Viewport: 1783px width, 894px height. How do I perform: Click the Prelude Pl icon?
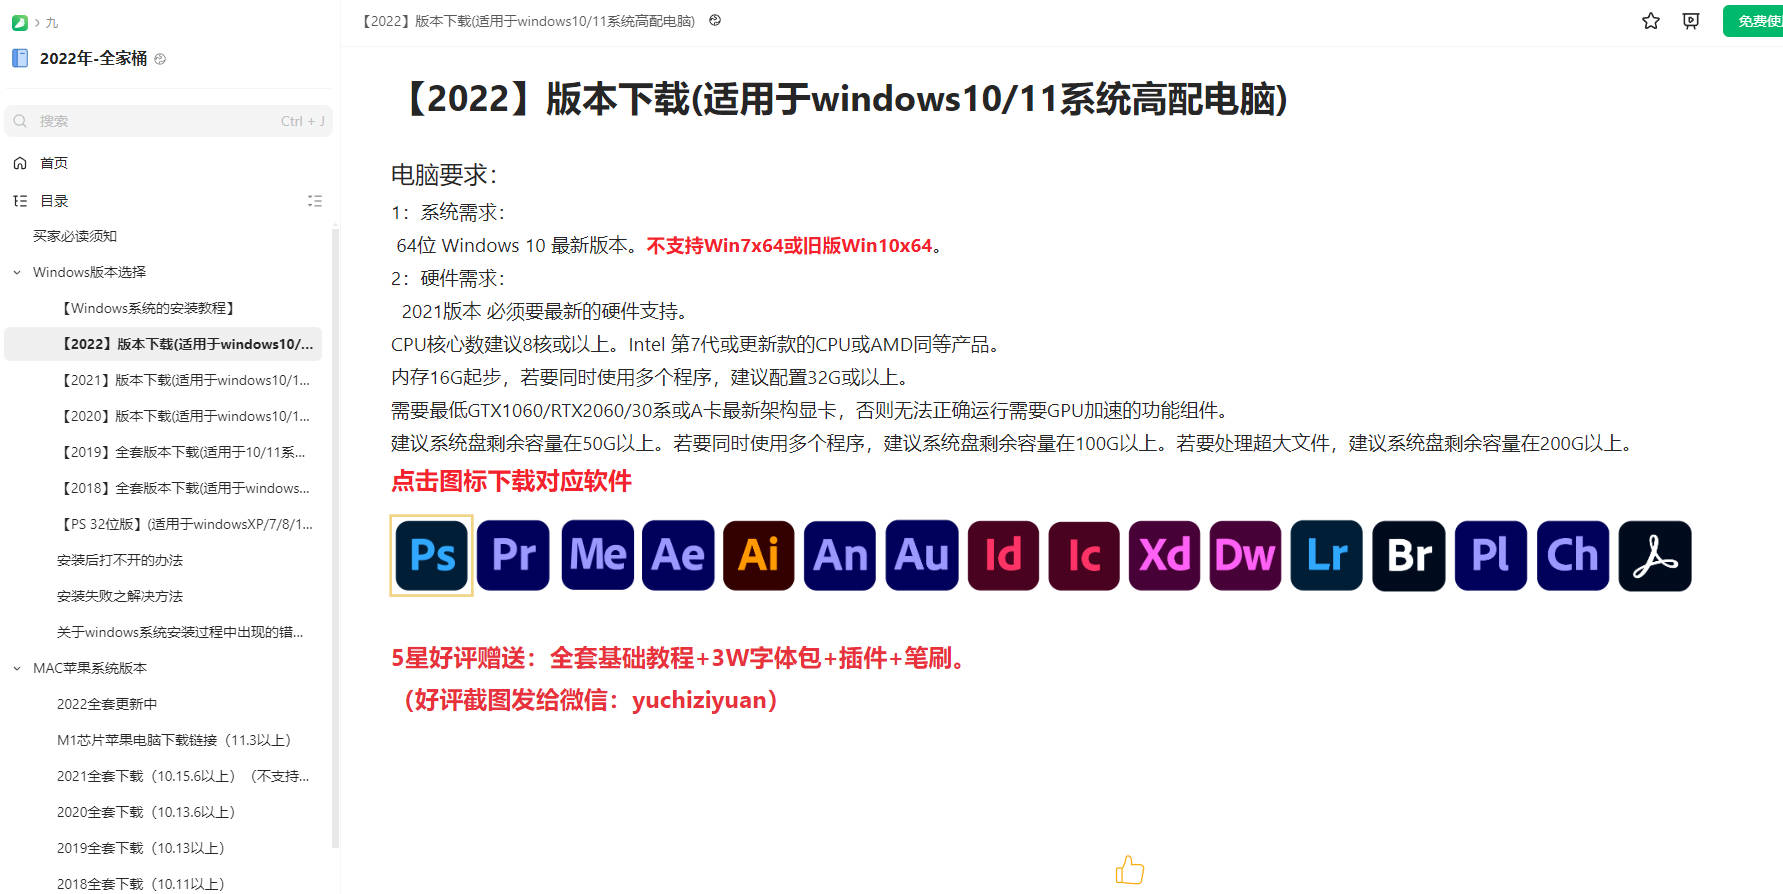tap(1491, 556)
